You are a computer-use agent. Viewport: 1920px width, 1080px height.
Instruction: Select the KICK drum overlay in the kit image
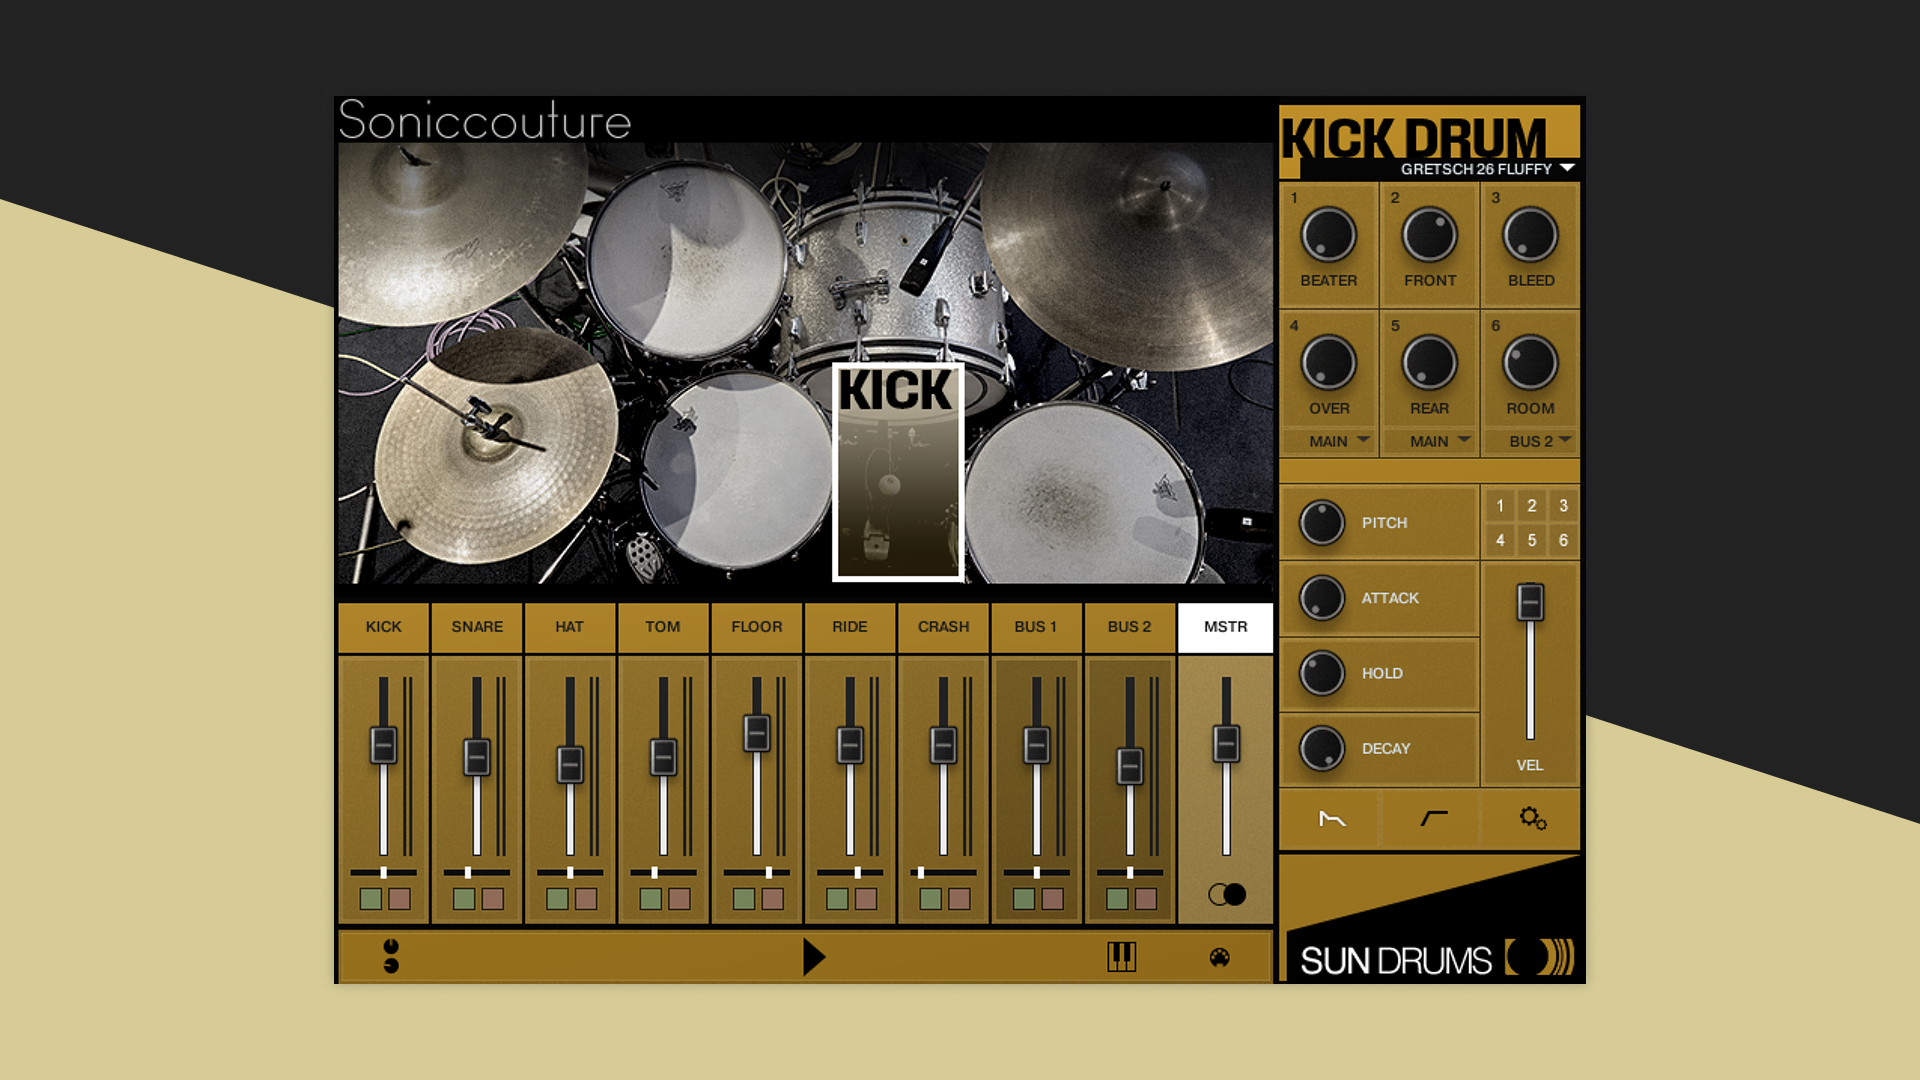tap(898, 472)
